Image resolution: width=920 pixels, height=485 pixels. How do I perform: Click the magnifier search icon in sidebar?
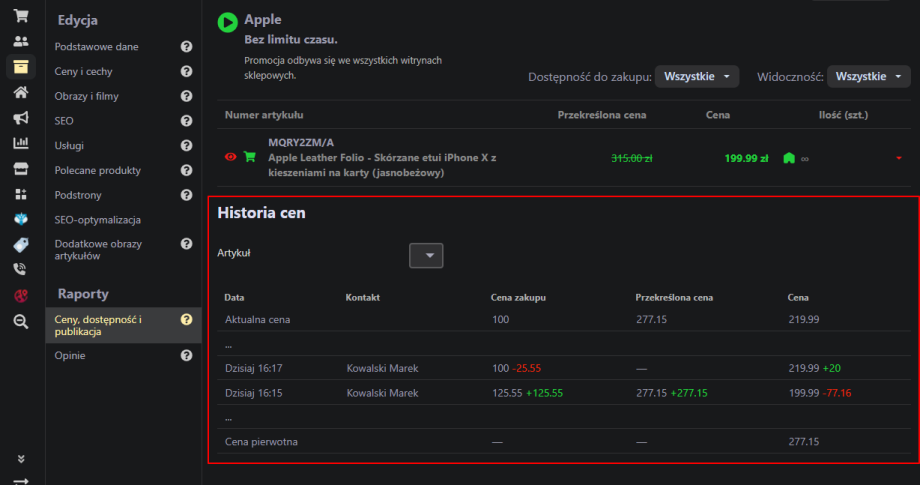tap(20, 321)
